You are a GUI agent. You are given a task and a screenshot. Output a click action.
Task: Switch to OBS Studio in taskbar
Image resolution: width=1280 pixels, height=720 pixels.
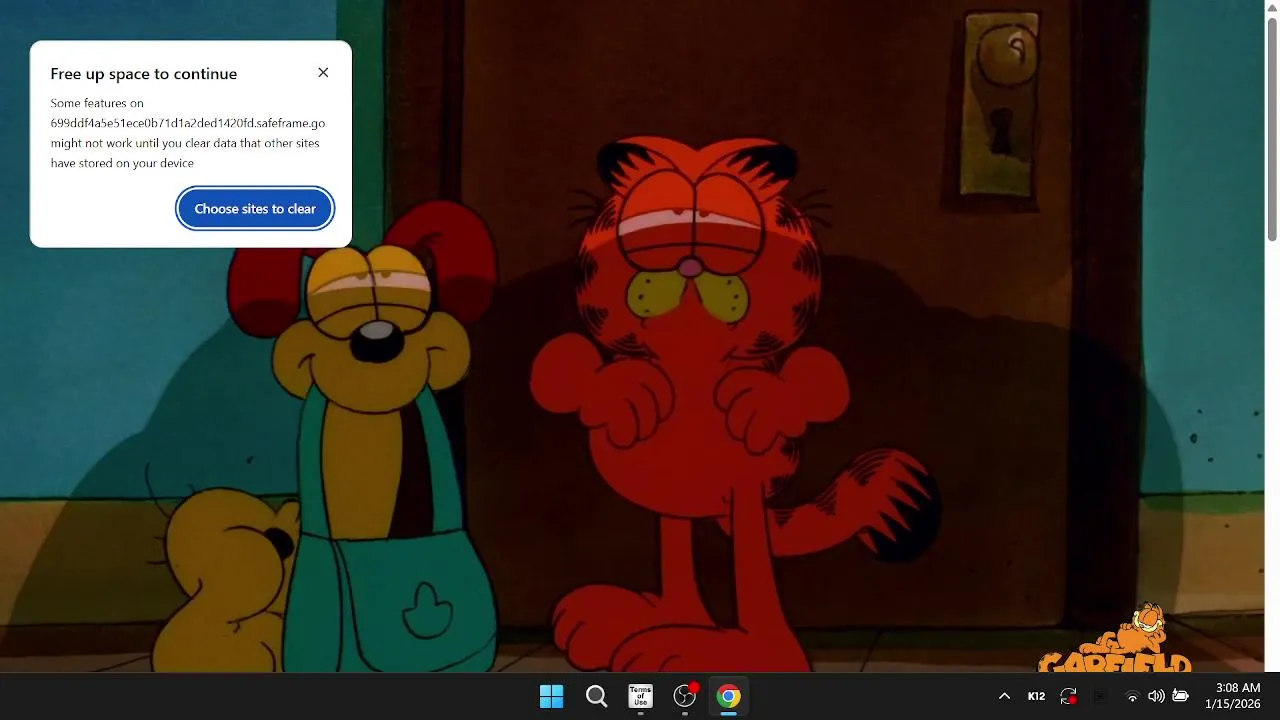(685, 696)
